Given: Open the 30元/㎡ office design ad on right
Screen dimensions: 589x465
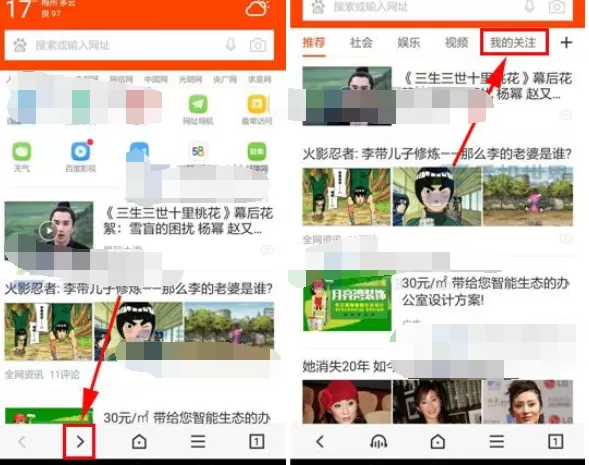Looking at the screenshot, I should 486,292.
